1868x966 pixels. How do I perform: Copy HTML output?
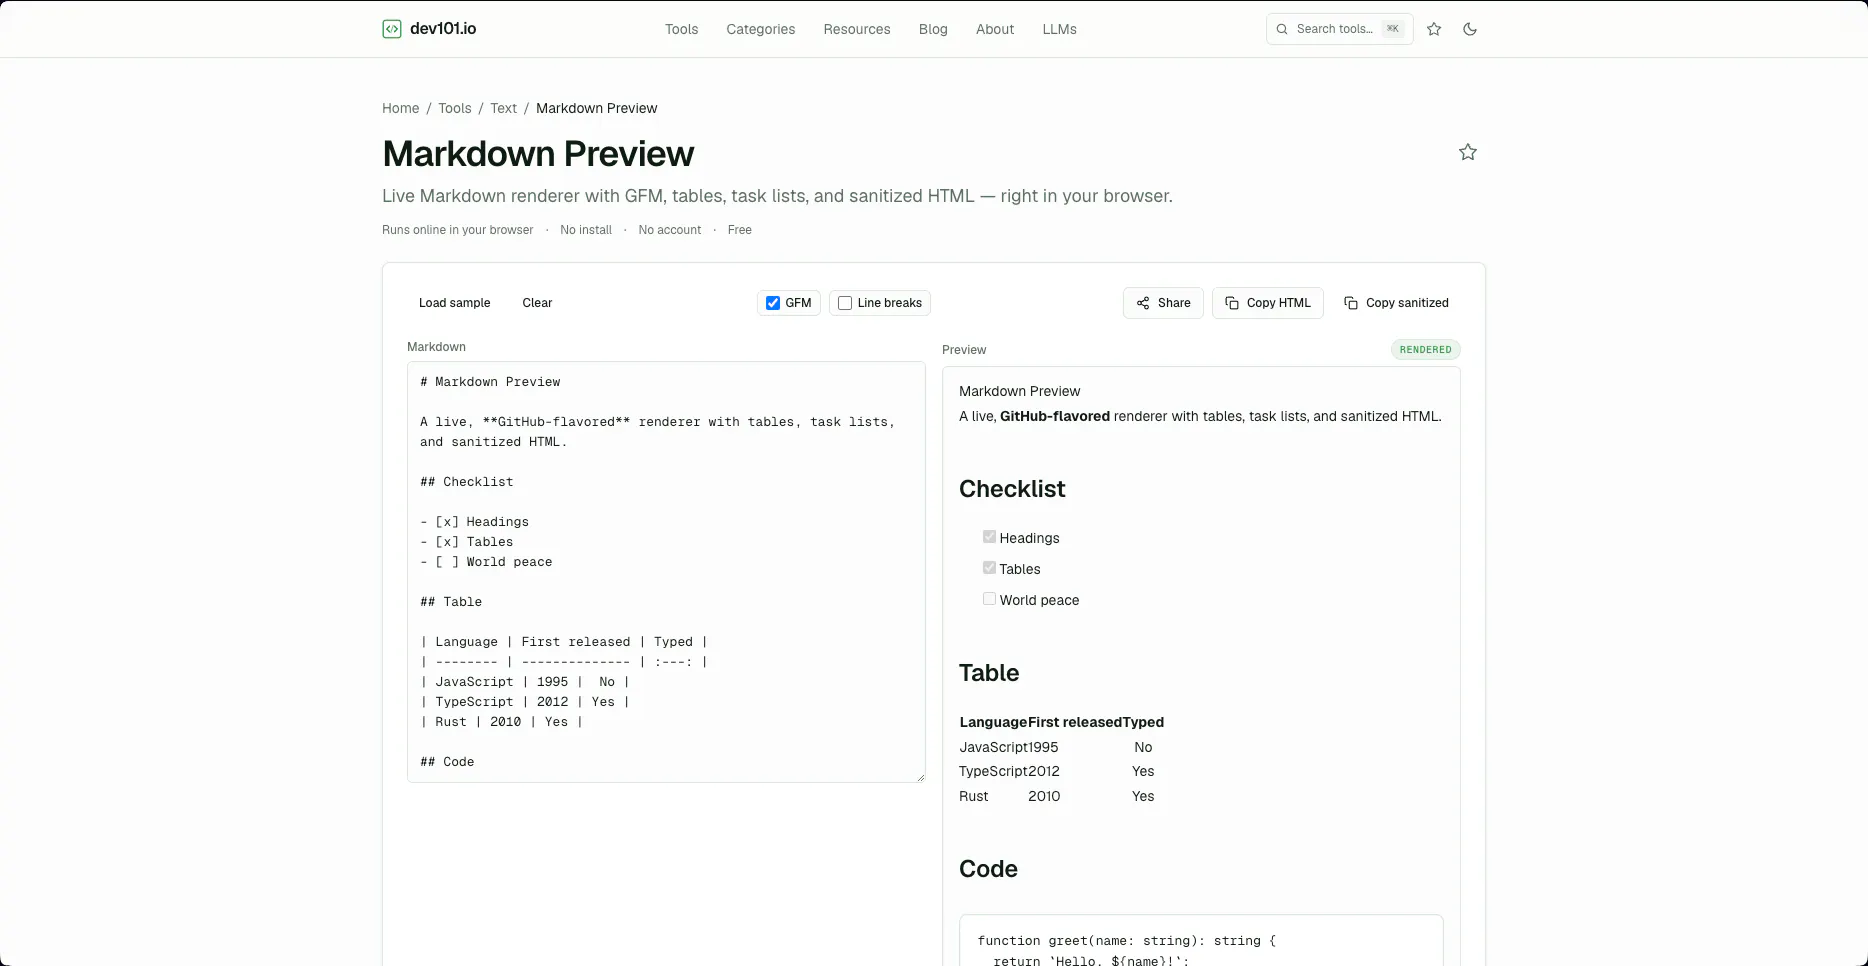1268,303
